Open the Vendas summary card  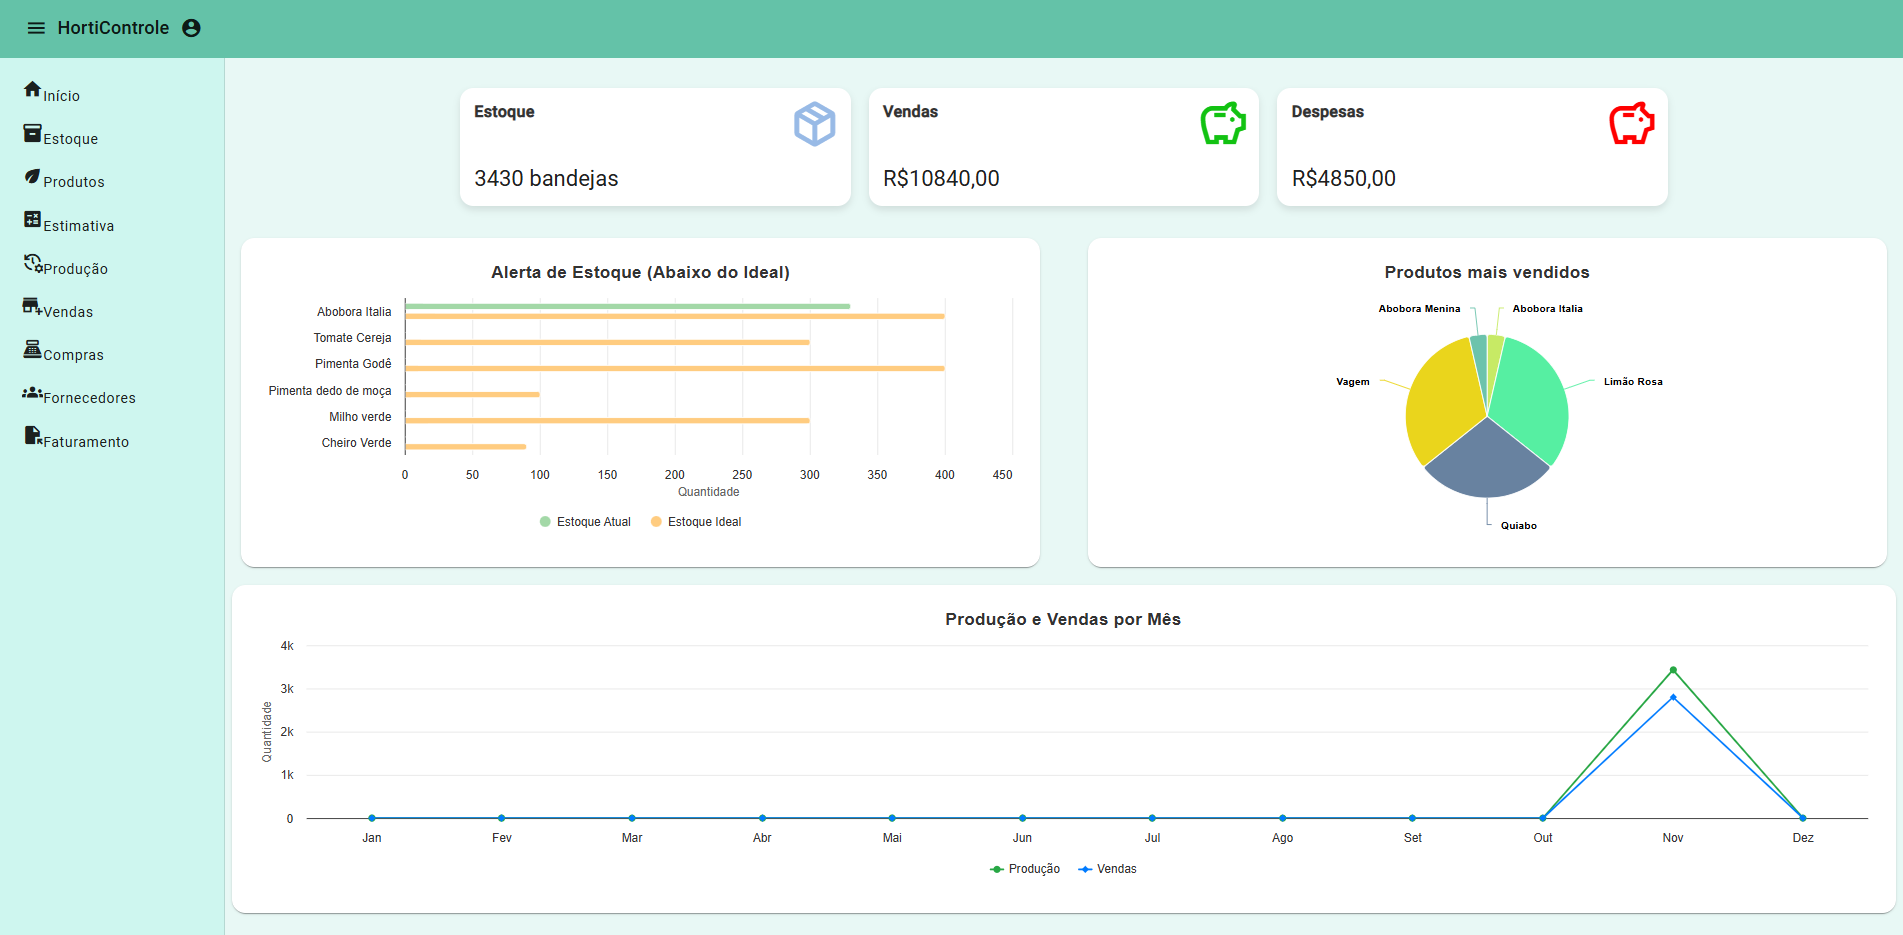[1063, 147]
